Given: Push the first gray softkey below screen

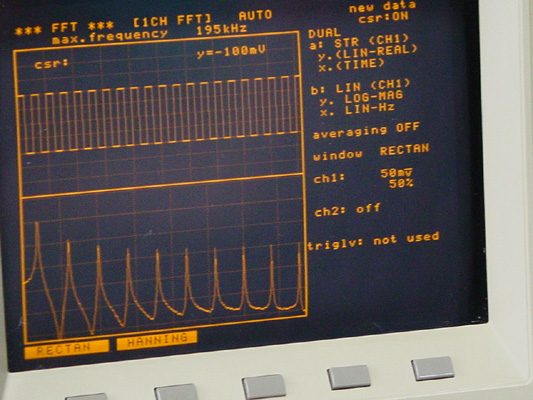Looking at the screenshot, I should 86,397.
